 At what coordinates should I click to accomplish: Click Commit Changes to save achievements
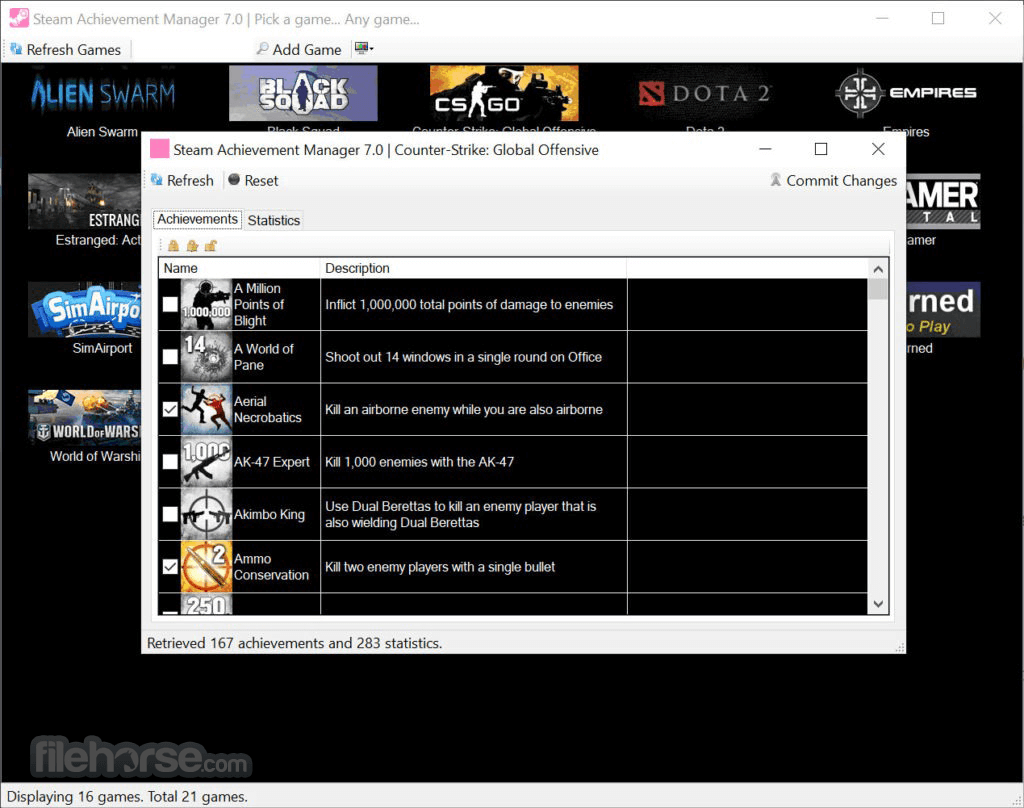(x=833, y=180)
